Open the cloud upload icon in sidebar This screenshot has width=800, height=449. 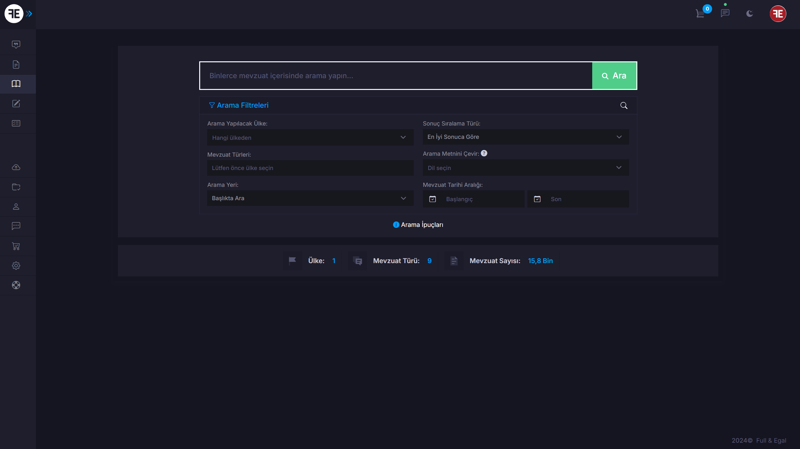pos(16,168)
